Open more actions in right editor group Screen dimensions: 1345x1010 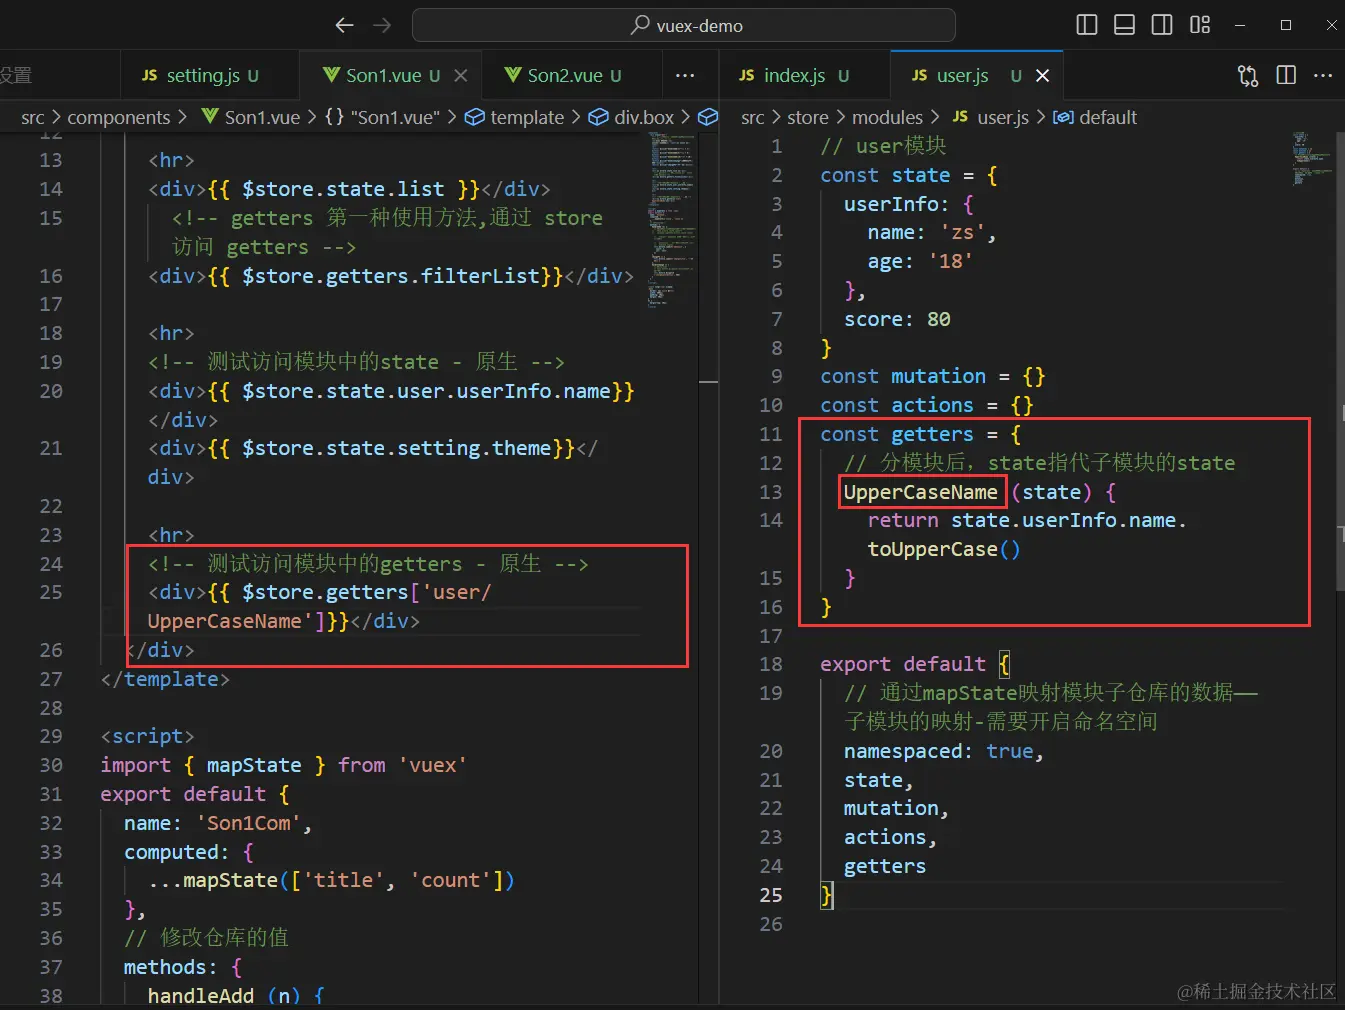click(1323, 76)
